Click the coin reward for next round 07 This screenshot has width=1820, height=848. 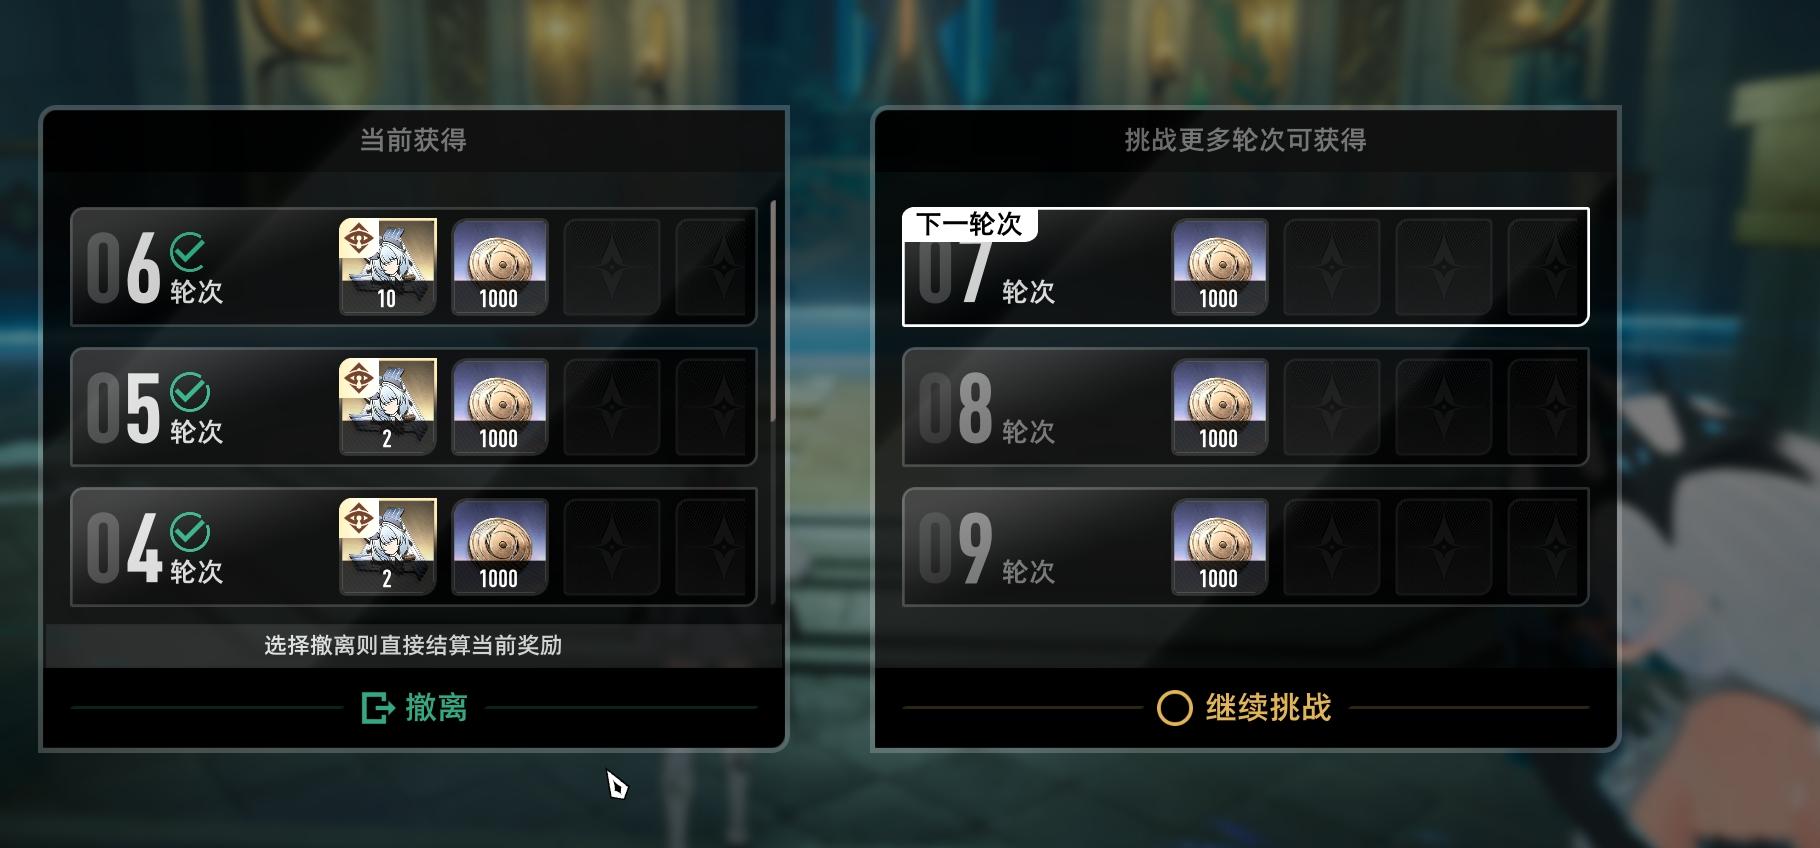click(1220, 267)
